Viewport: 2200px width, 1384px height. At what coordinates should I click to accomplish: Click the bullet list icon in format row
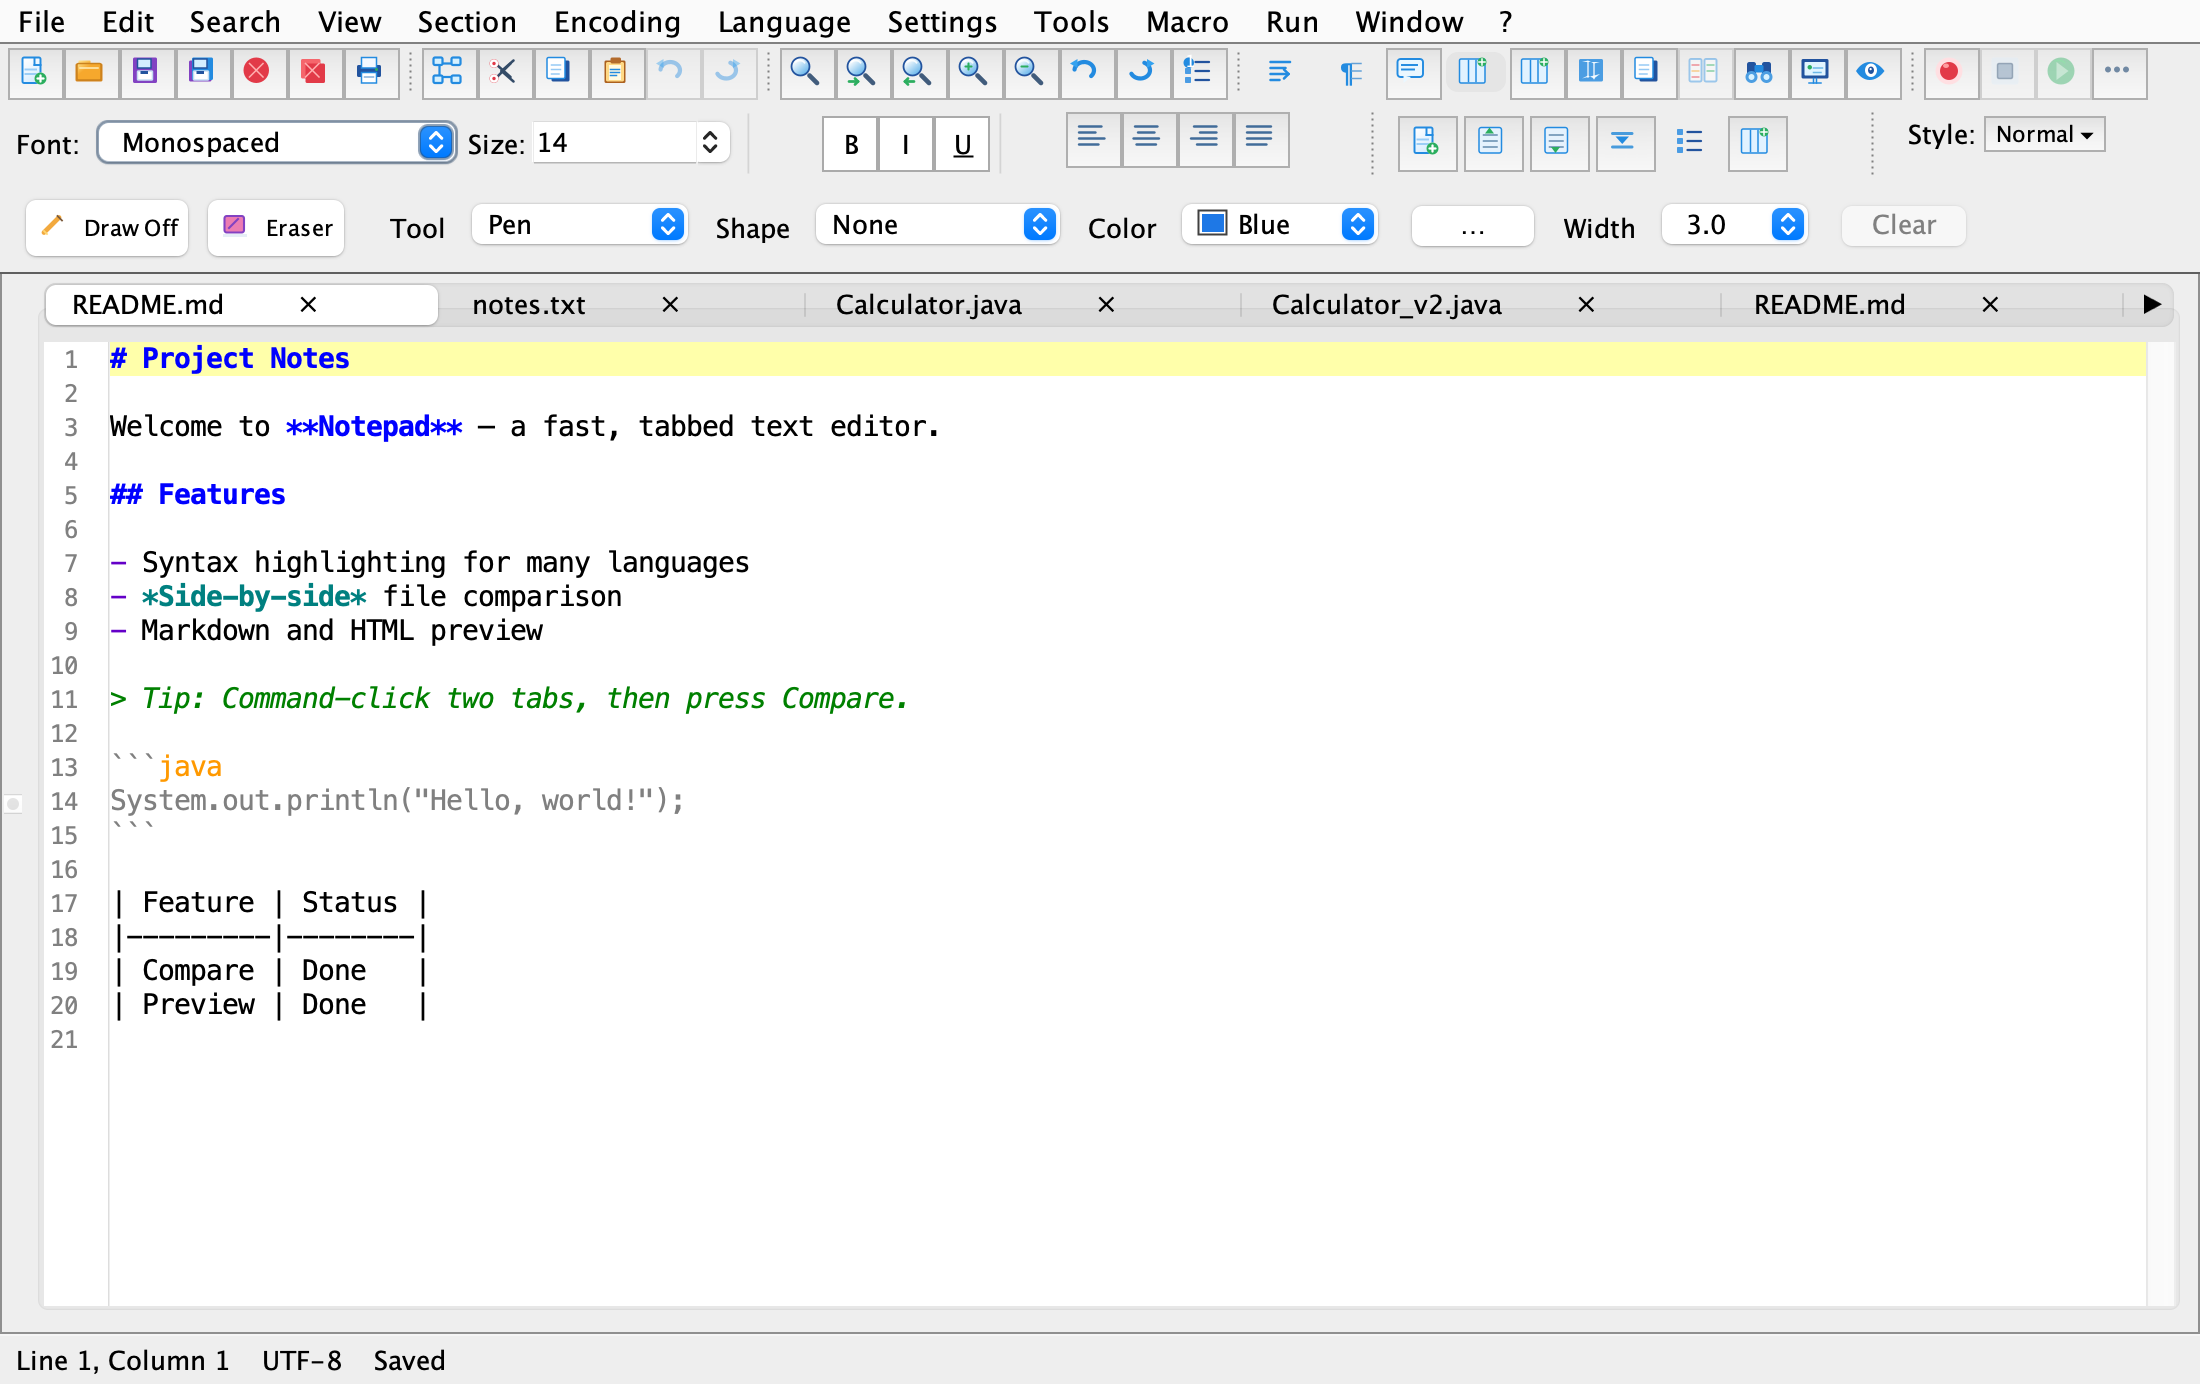click(1690, 142)
